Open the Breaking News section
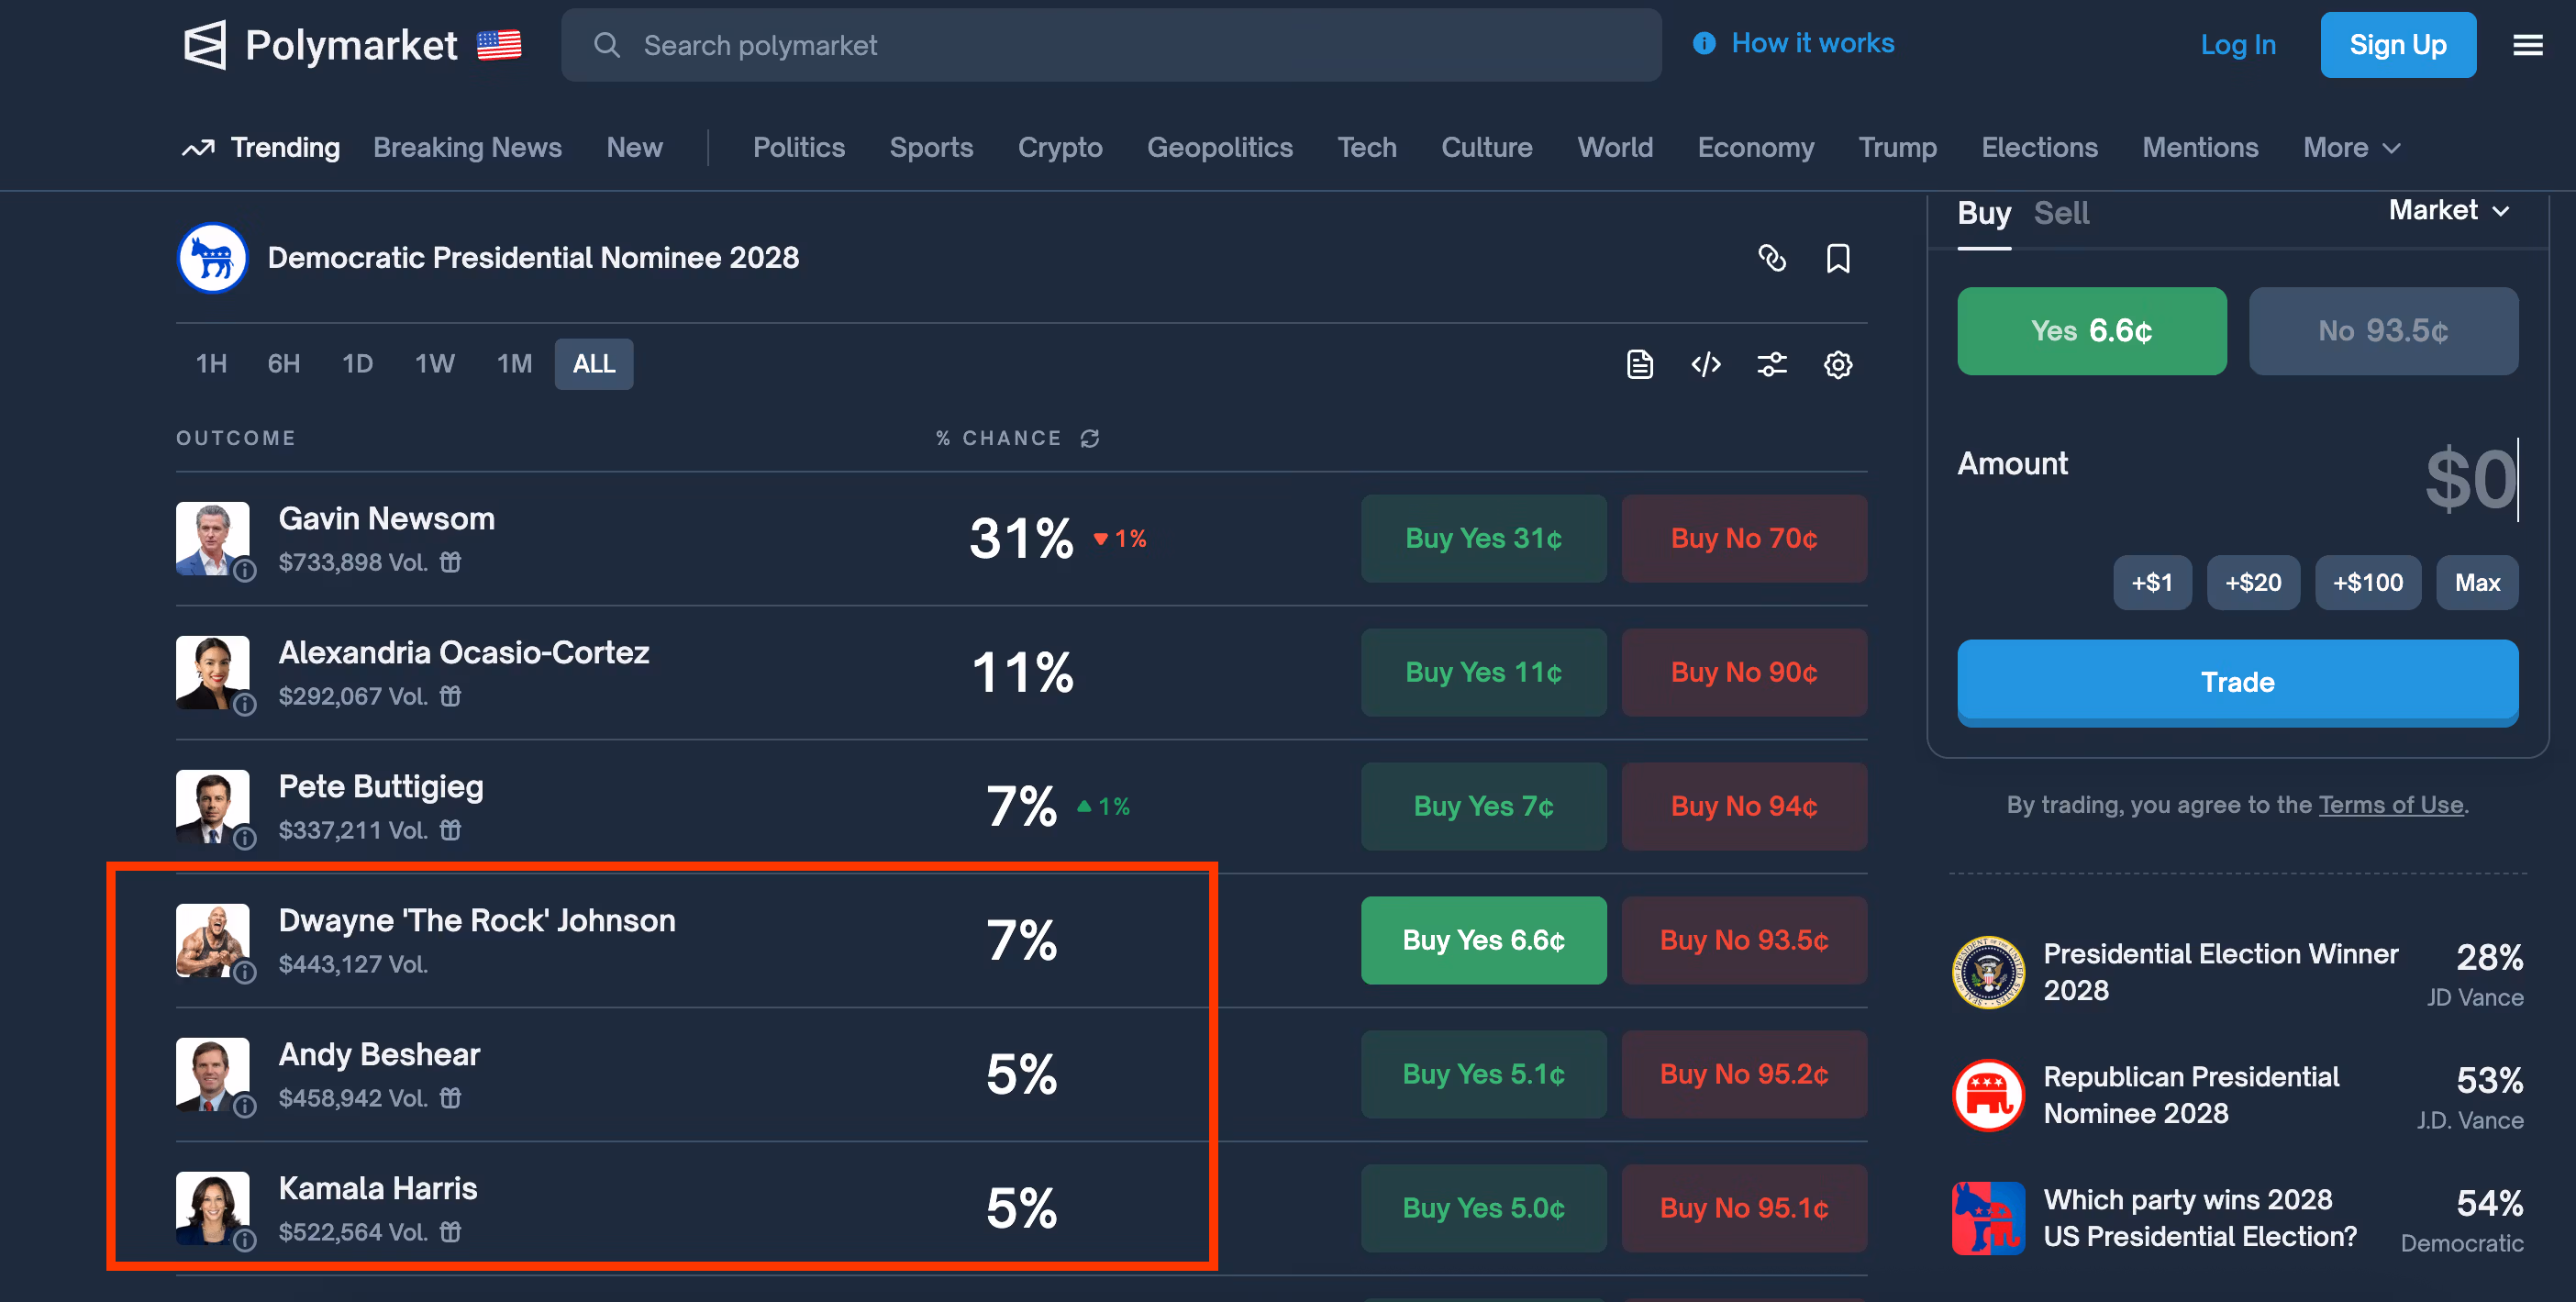Image resolution: width=2576 pixels, height=1302 pixels. click(x=467, y=148)
